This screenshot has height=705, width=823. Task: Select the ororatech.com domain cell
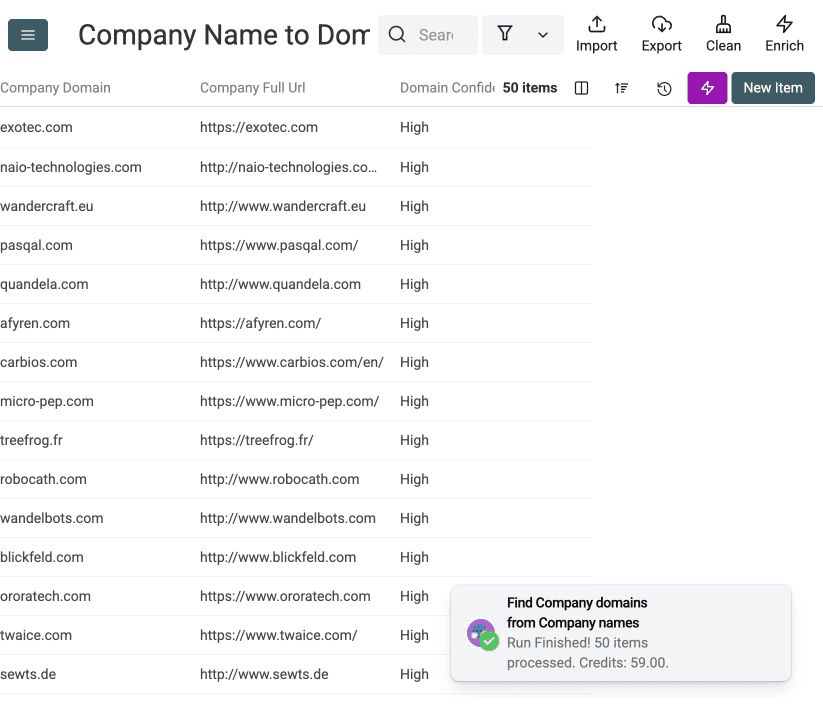click(x=45, y=596)
